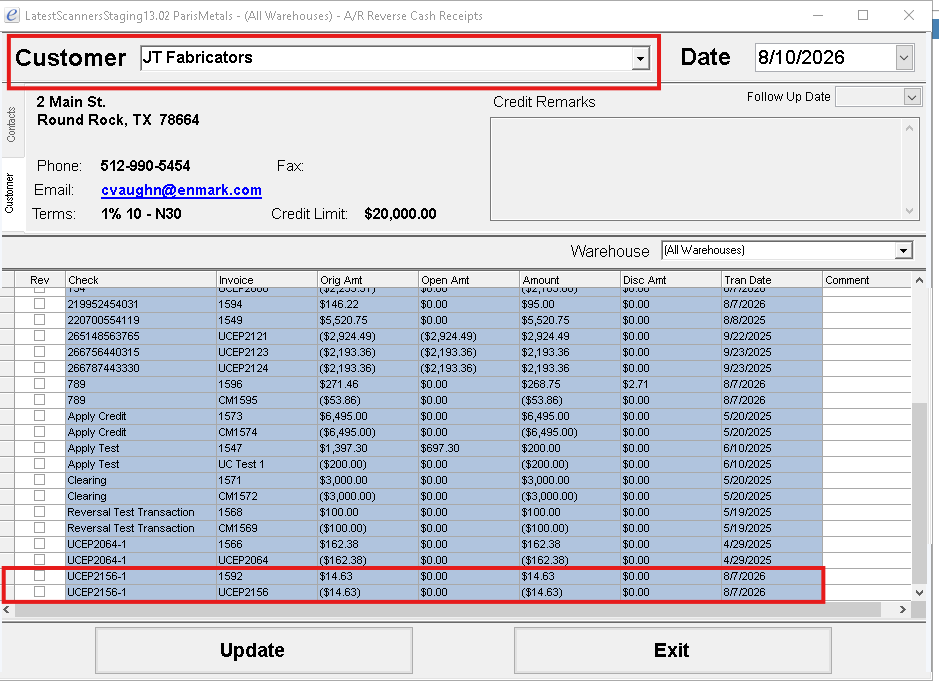939x682 pixels.
Task: Click the horizontal scroll left arrow
Action: [x=7, y=610]
